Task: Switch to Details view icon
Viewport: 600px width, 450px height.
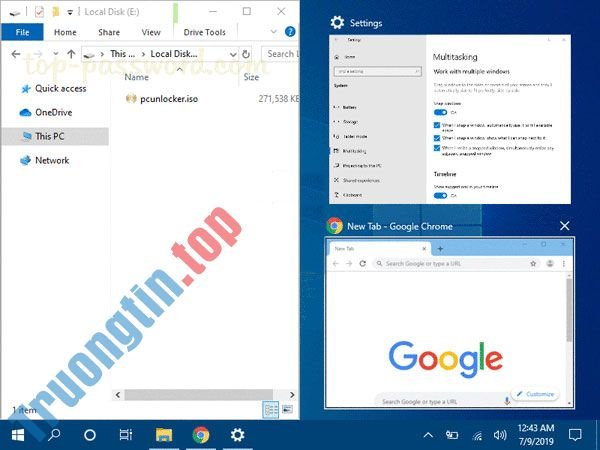Action: (271, 410)
